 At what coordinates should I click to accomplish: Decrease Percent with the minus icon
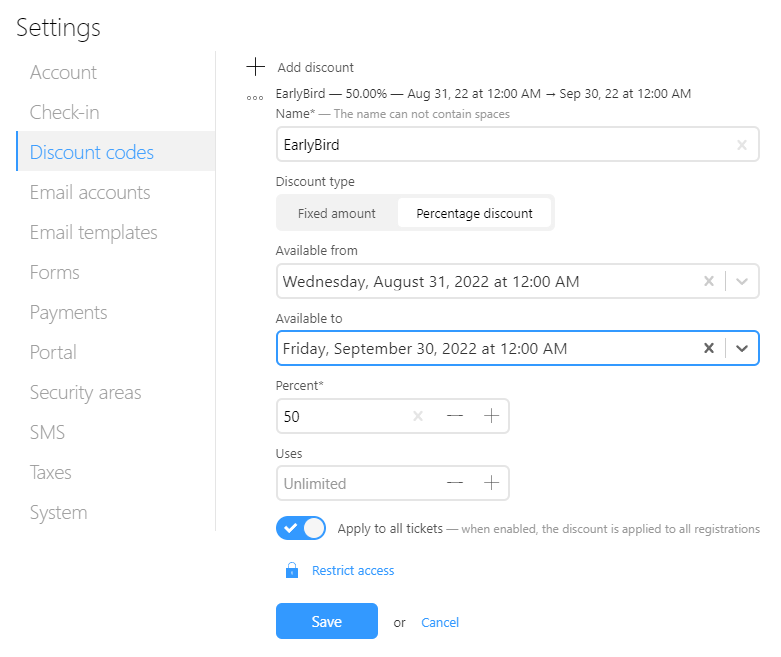[455, 417]
